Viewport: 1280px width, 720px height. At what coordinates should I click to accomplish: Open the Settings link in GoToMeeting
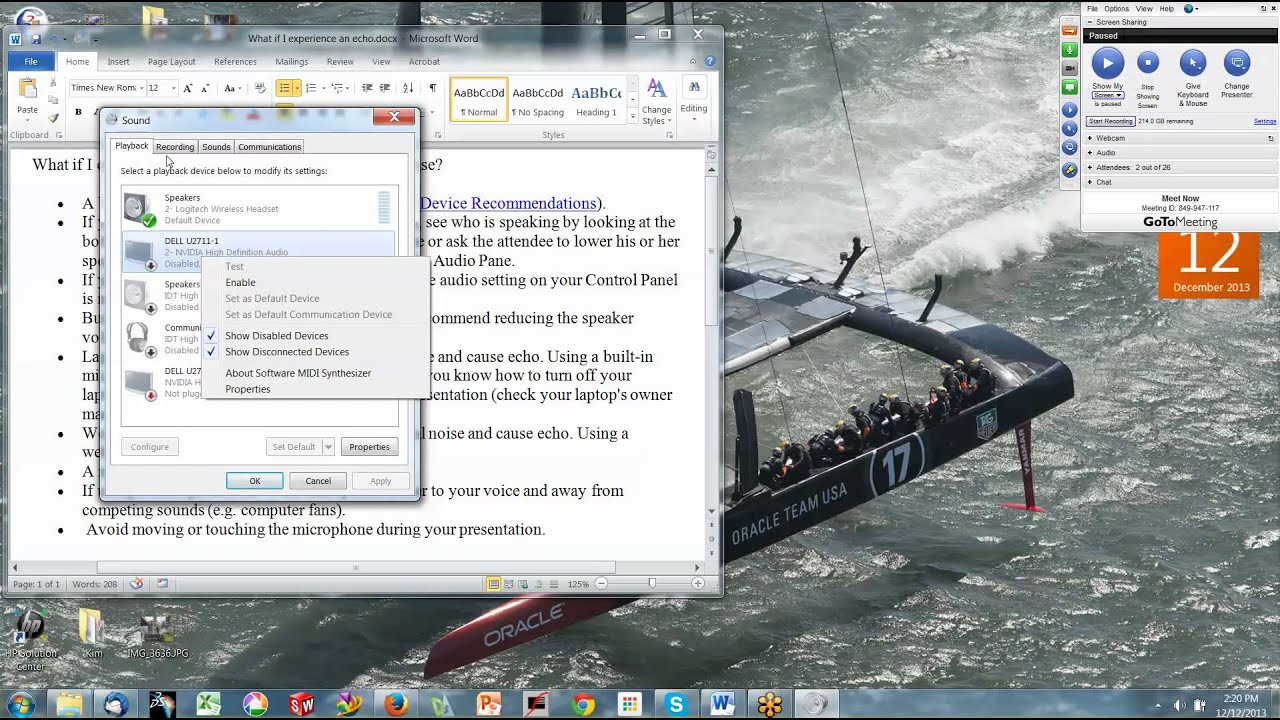[1265, 121]
